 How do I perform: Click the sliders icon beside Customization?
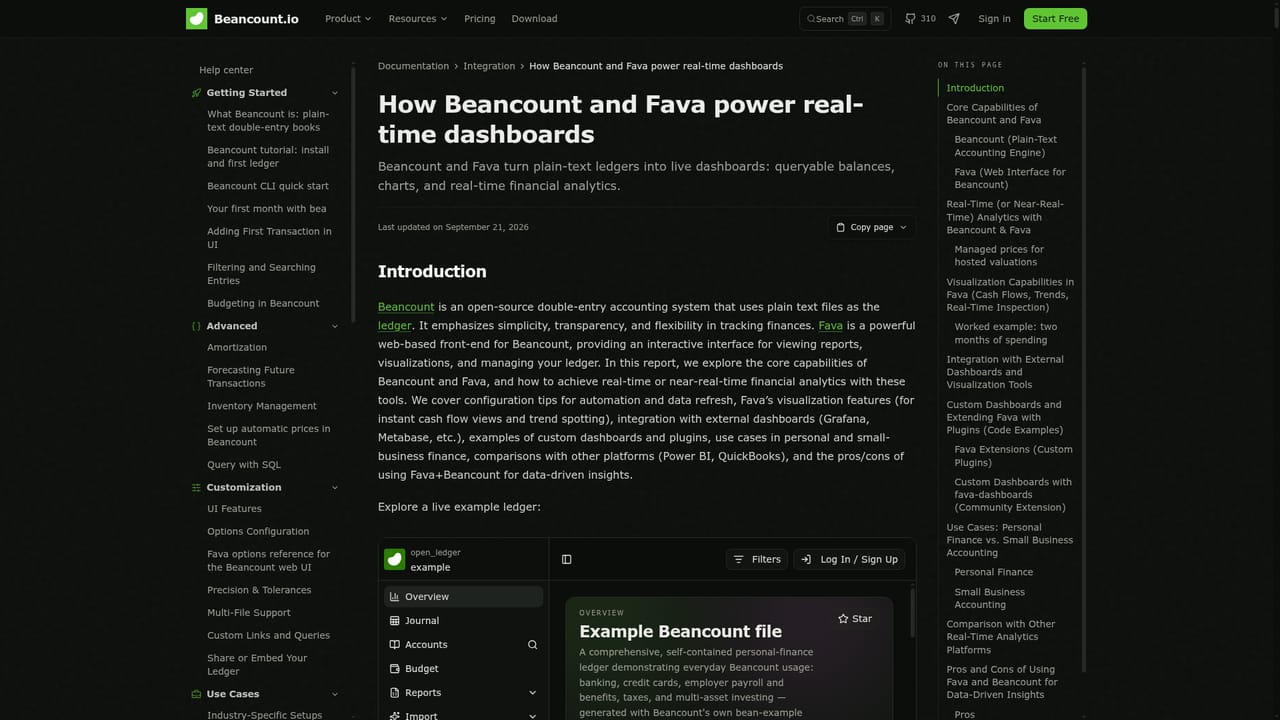click(196, 488)
